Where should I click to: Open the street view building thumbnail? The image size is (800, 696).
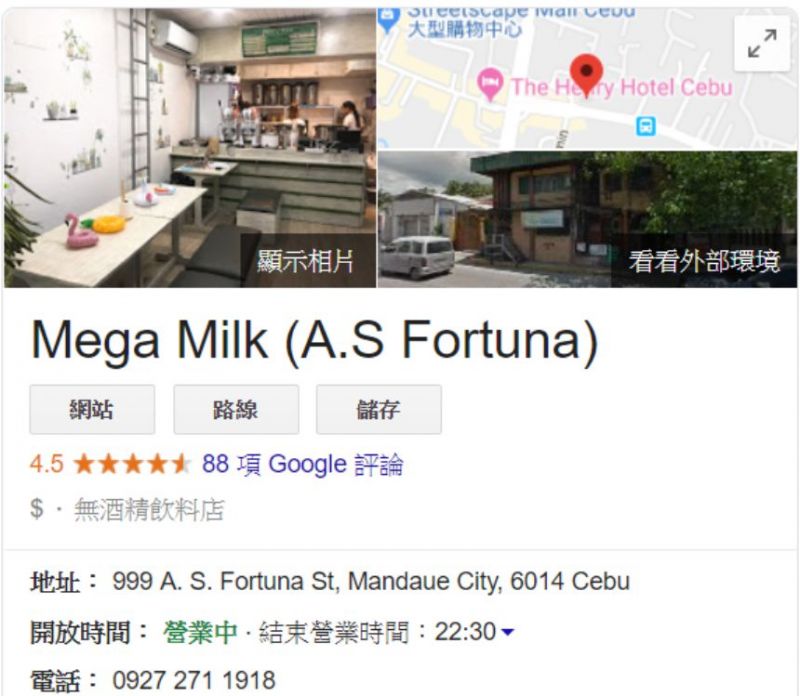[587, 219]
